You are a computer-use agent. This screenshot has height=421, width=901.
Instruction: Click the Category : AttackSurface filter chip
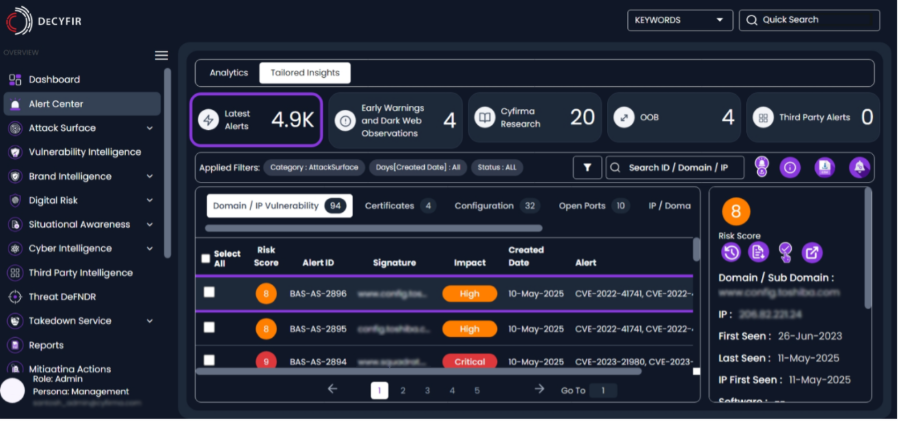pyautogui.click(x=314, y=168)
